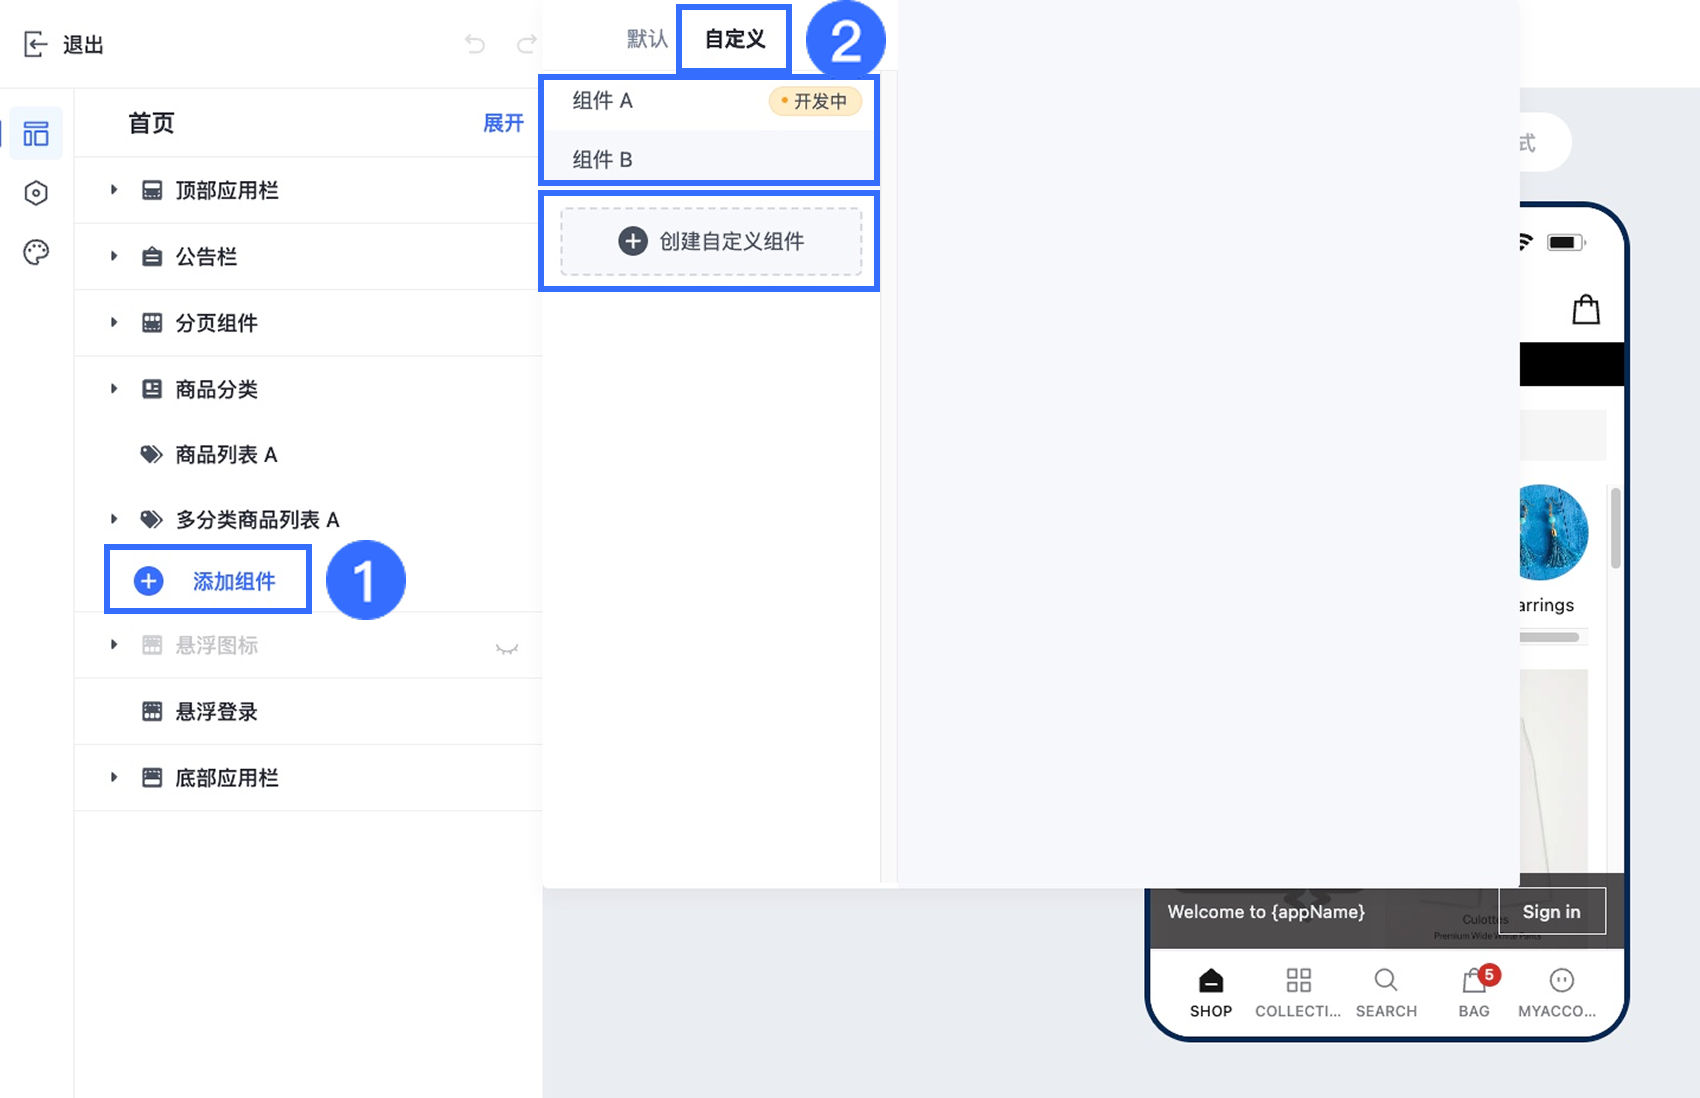Viewport: 1700px width, 1098px height.
Task: Click the Welcome to {appName} text
Action: pos(1266,912)
